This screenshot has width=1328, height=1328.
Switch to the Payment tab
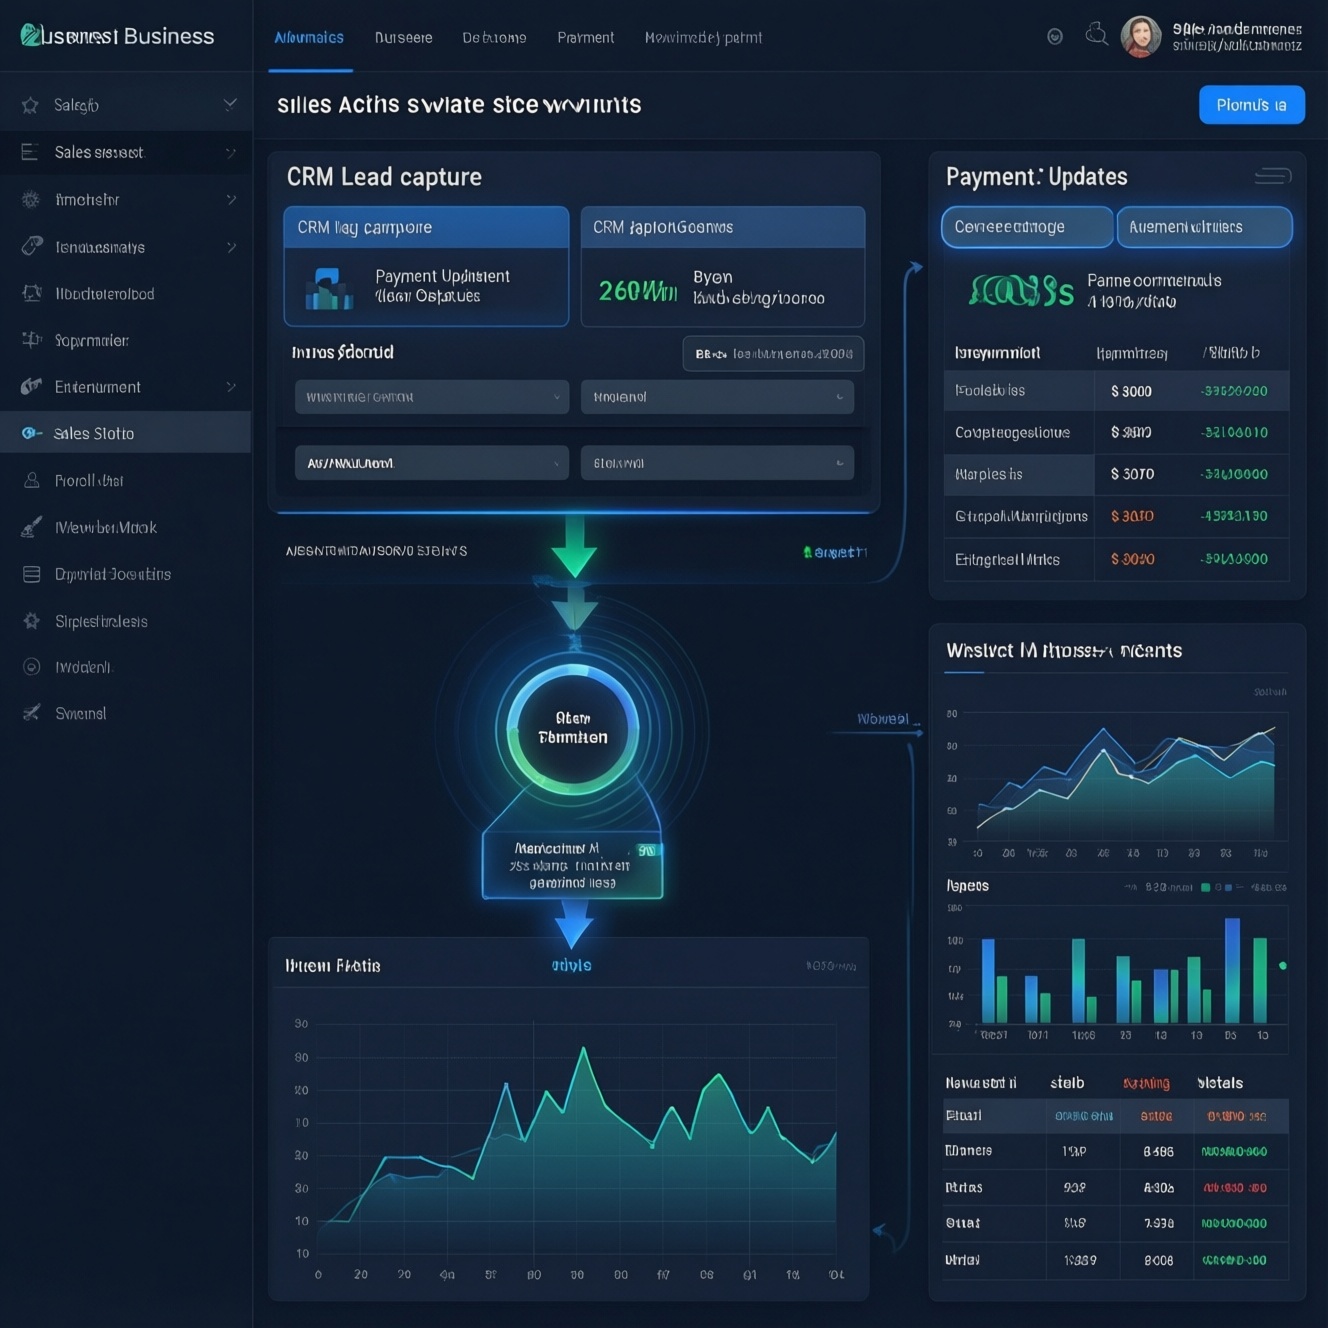click(585, 38)
